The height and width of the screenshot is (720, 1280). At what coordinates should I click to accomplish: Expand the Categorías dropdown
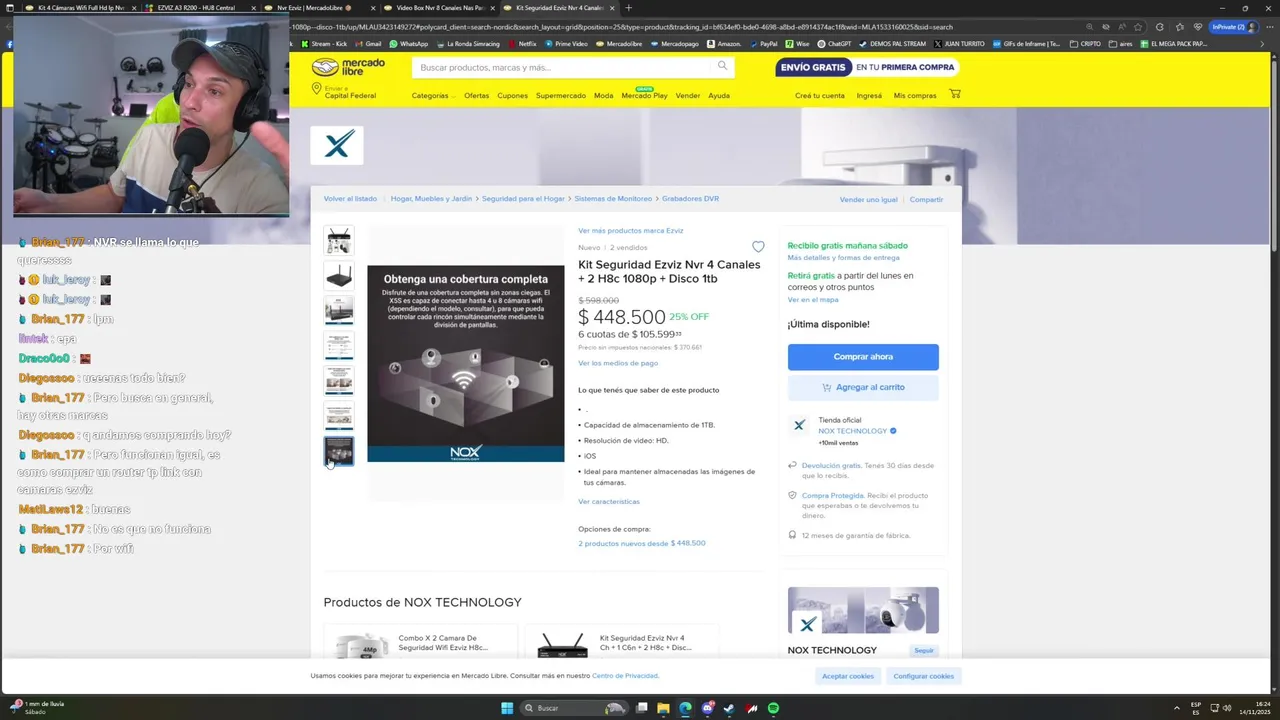click(433, 95)
